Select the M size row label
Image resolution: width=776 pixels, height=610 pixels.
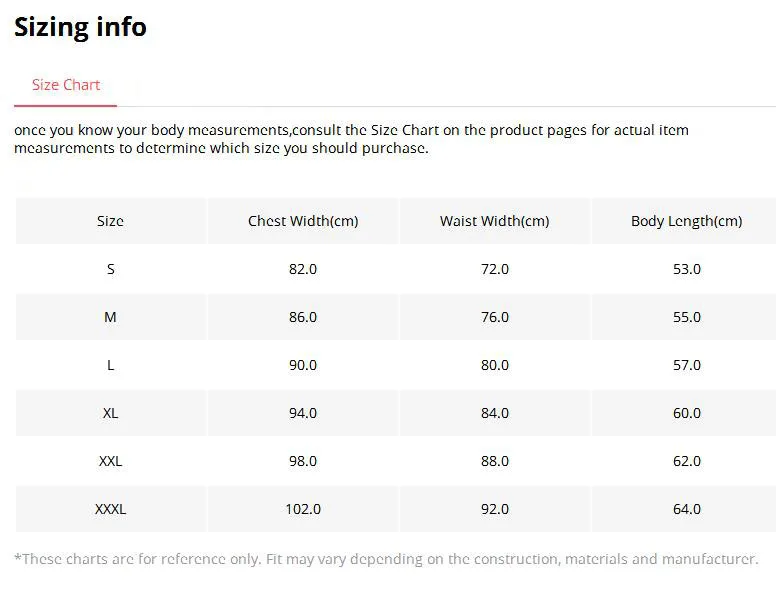click(x=110, y=317)
